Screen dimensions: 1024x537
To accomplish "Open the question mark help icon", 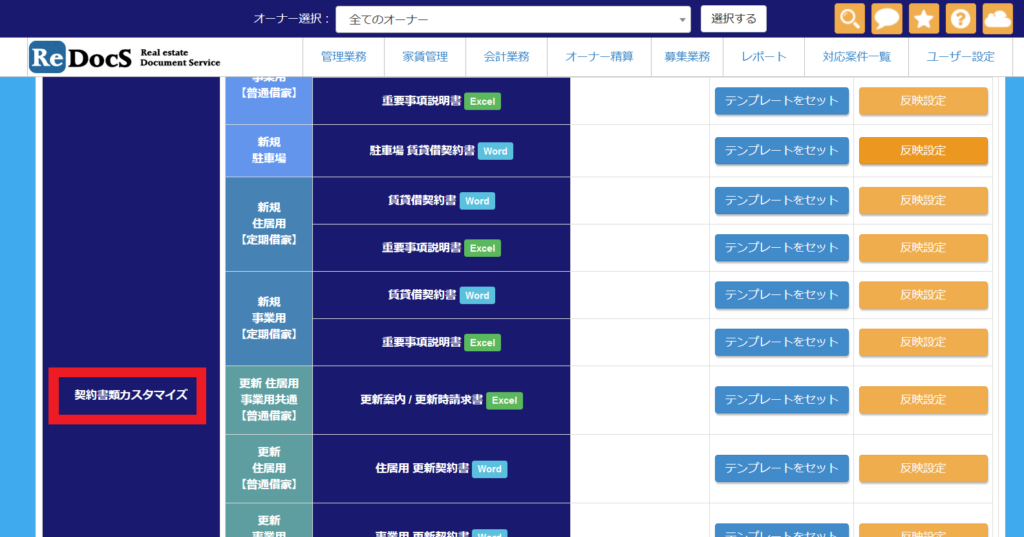I will [x=961, y=18].
